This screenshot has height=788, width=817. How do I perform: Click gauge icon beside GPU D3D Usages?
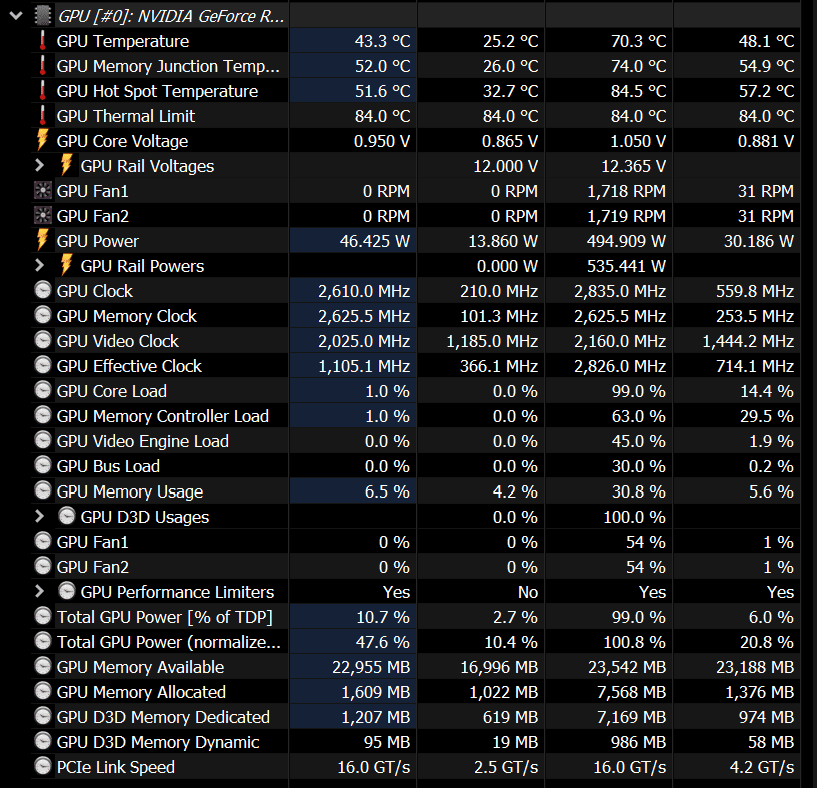[67, 515]
